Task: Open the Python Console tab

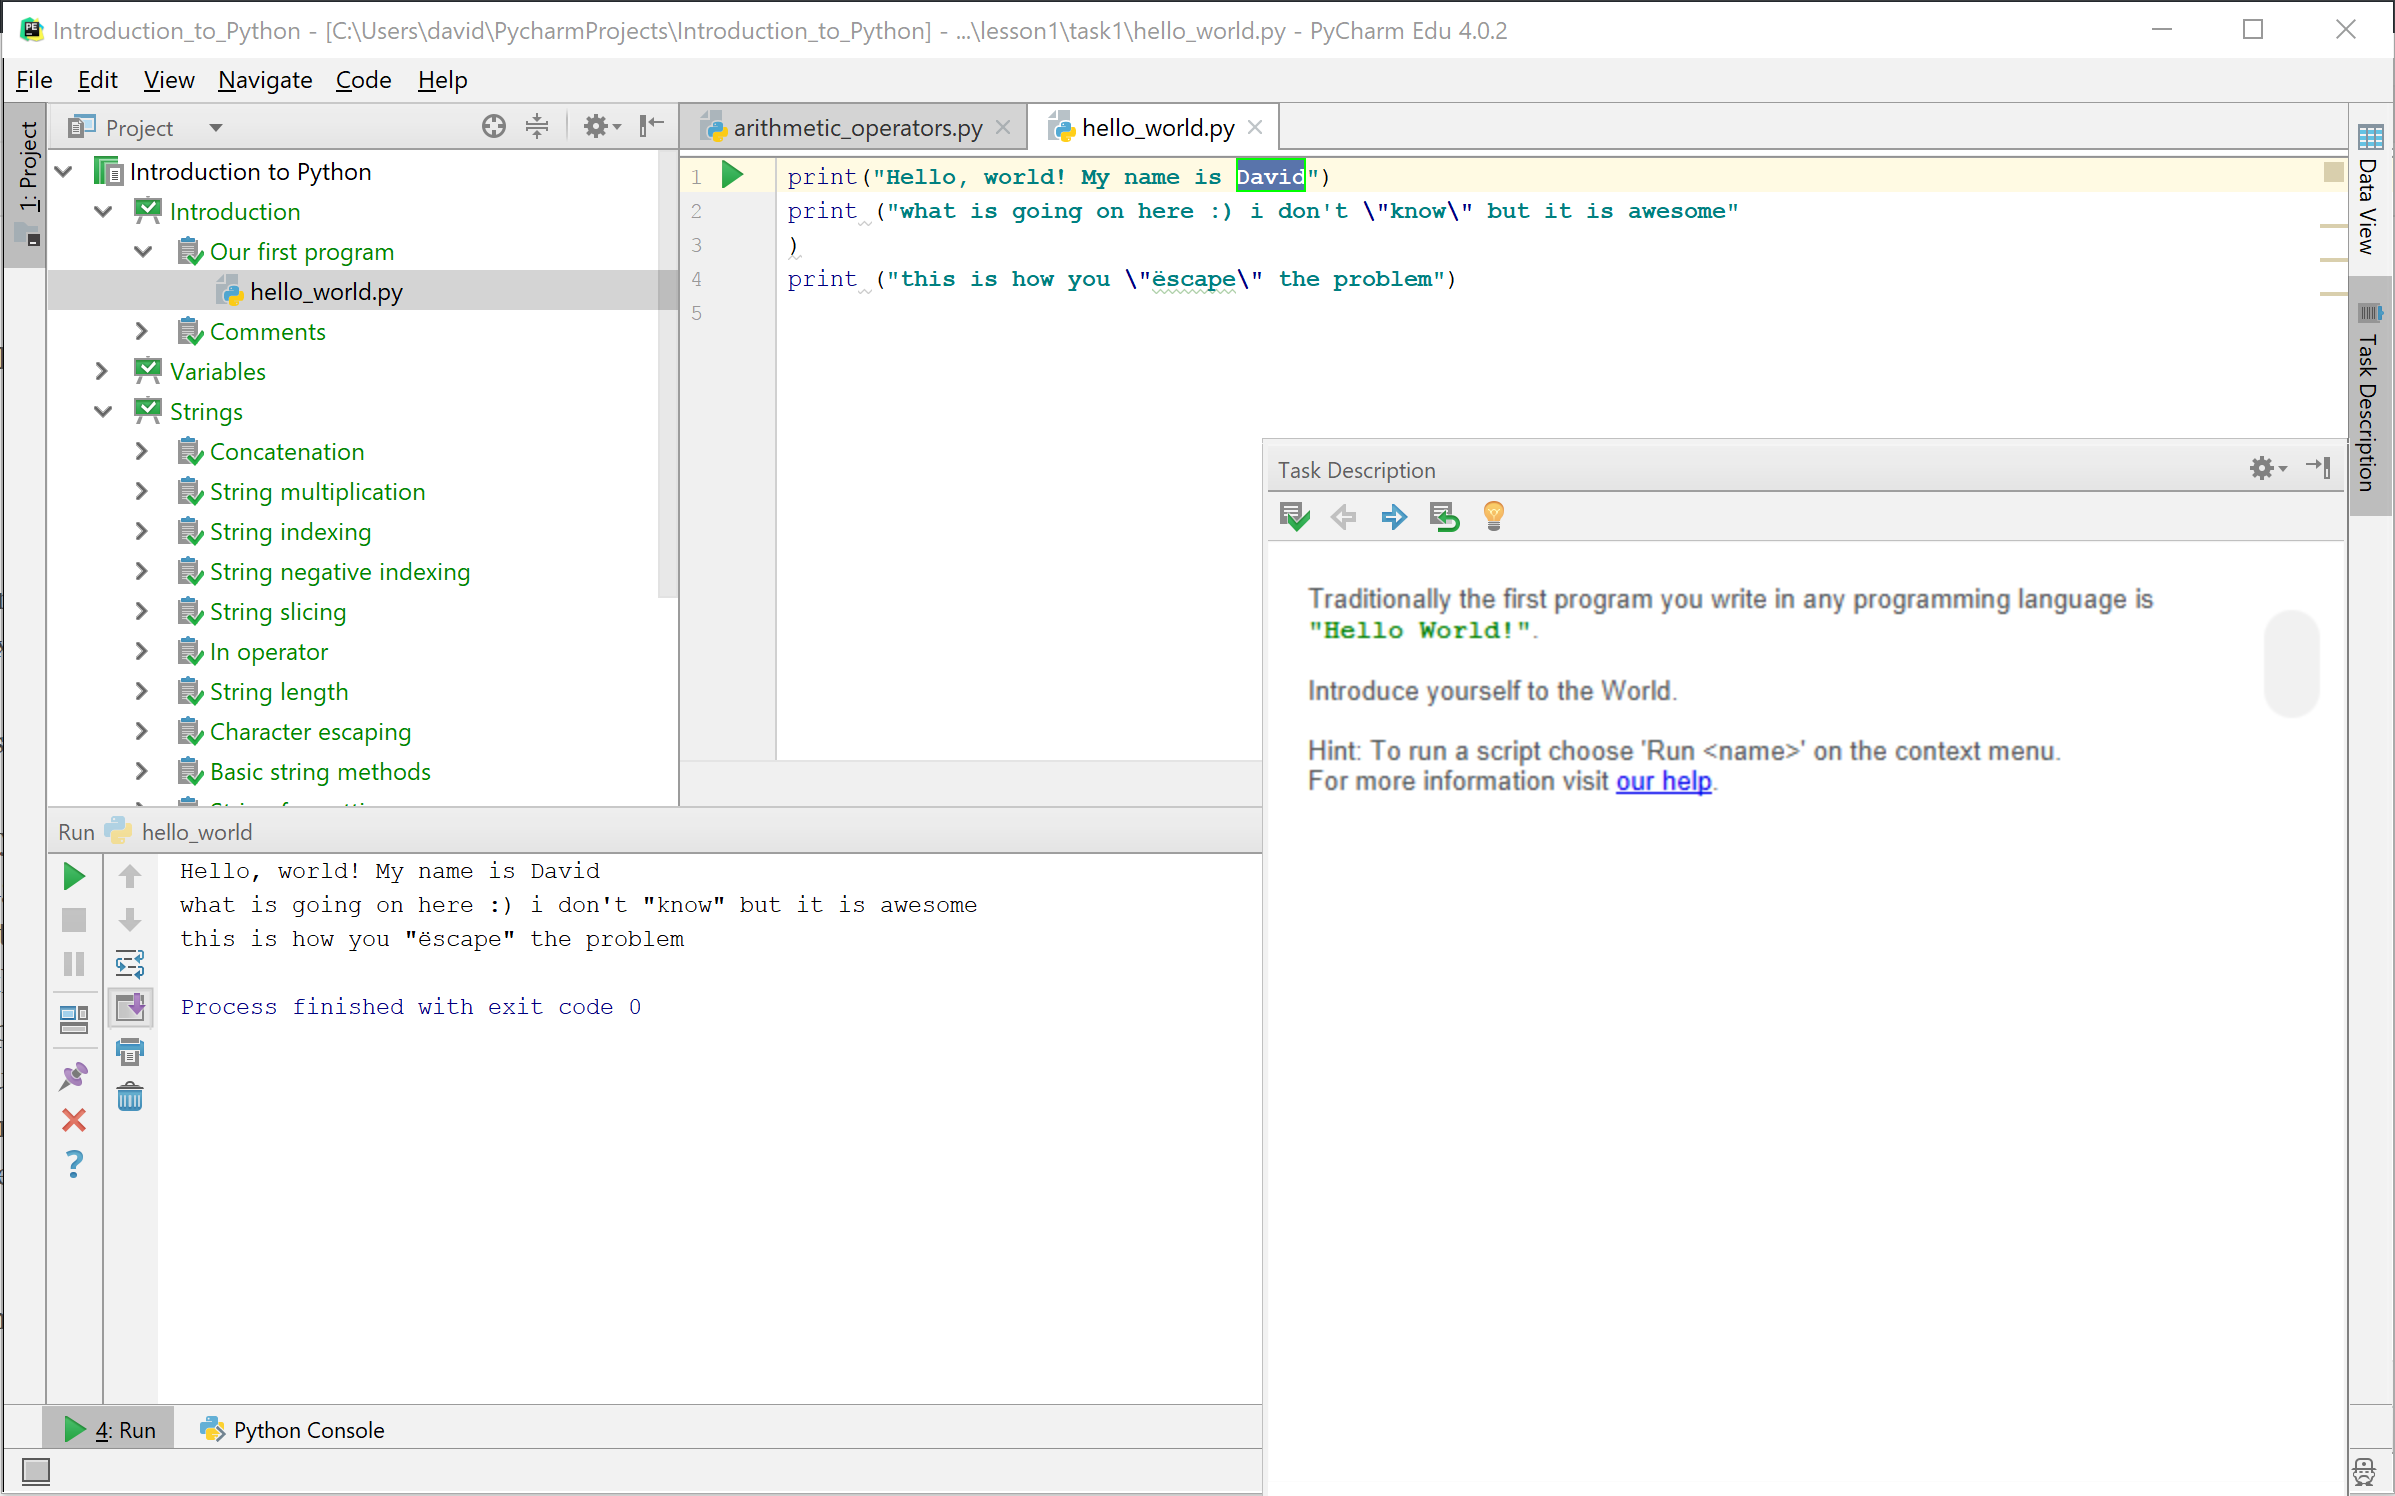Action: coord(292,1429)
